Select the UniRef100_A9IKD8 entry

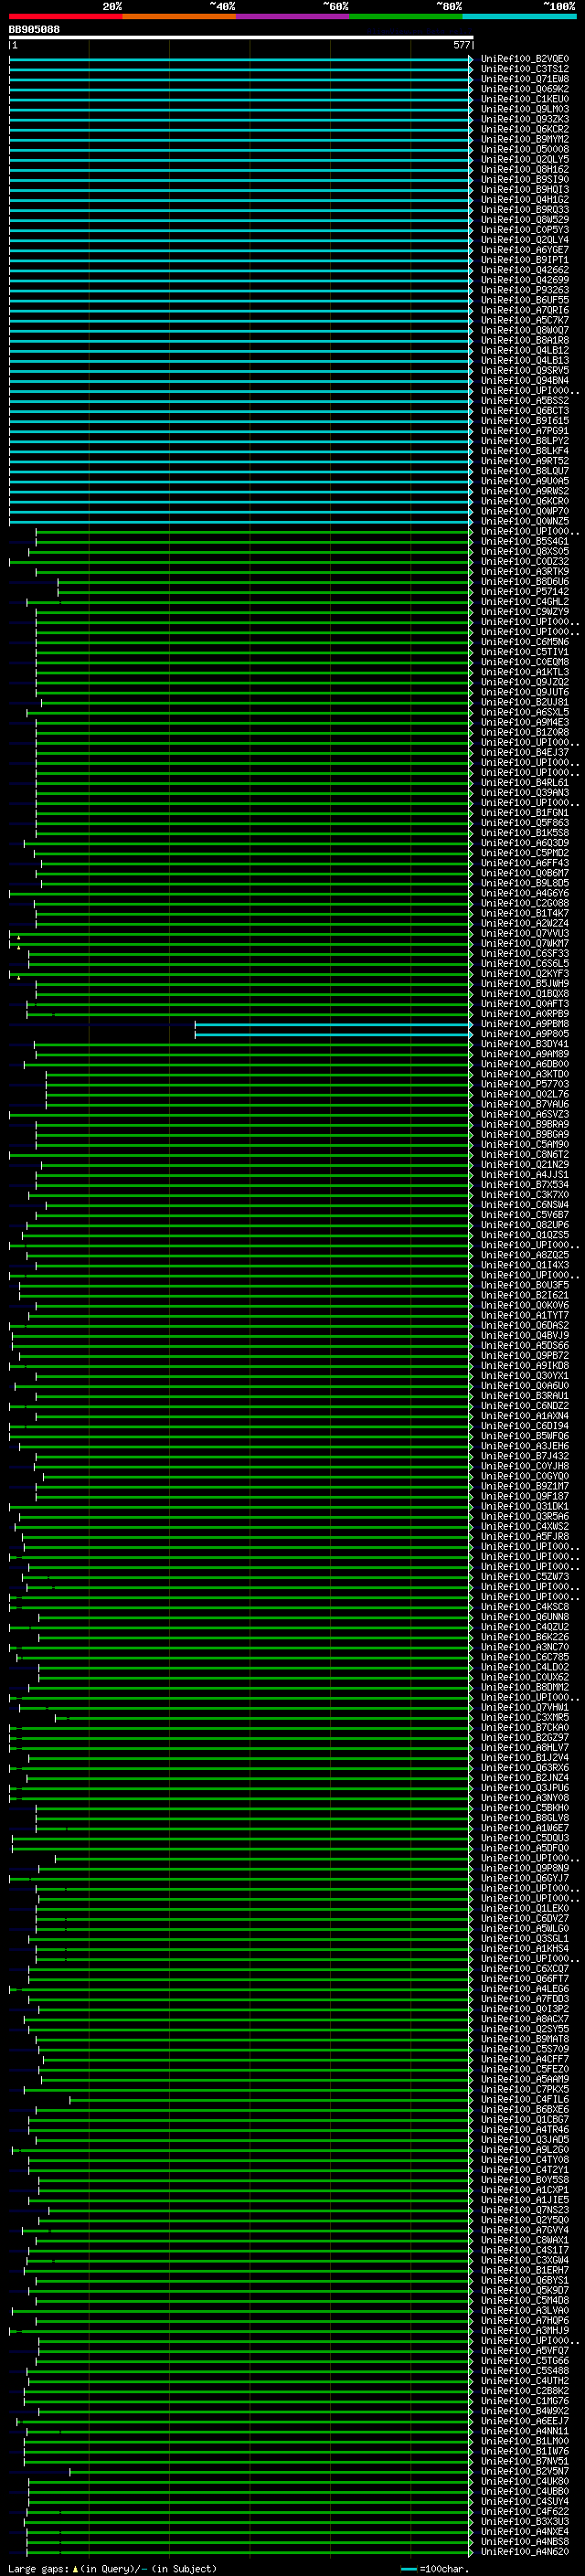[525, 1365]
